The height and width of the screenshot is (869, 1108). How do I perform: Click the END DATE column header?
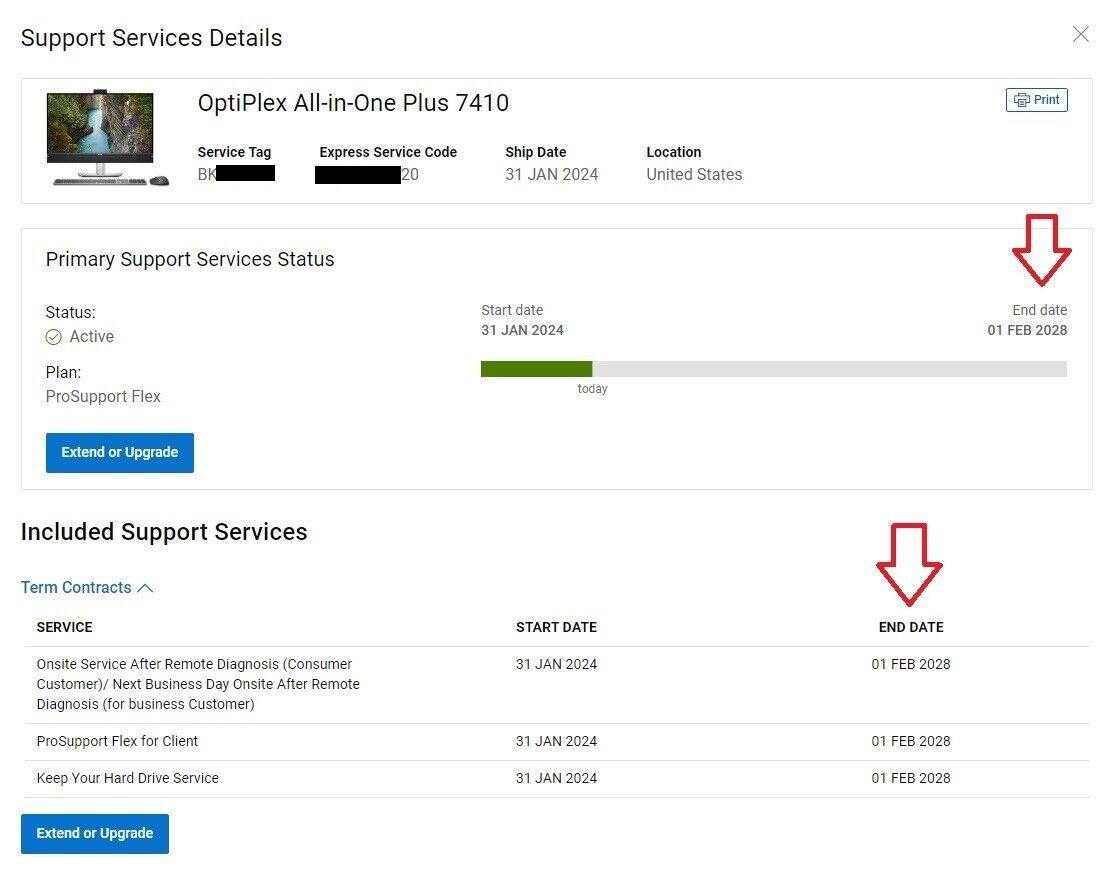tap(911, 627)
